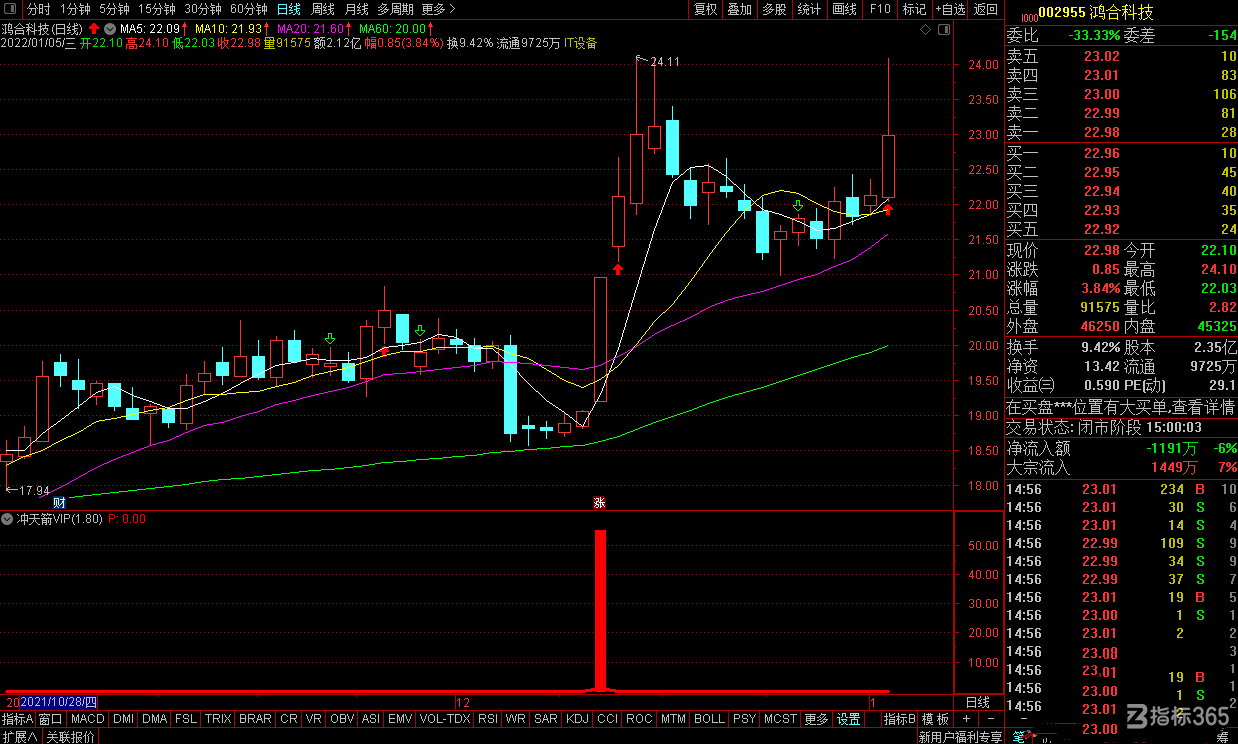The height and width of the screenshot is (744, 1238).
Task: Select the 1分钟 period
Action: (75, 9)
